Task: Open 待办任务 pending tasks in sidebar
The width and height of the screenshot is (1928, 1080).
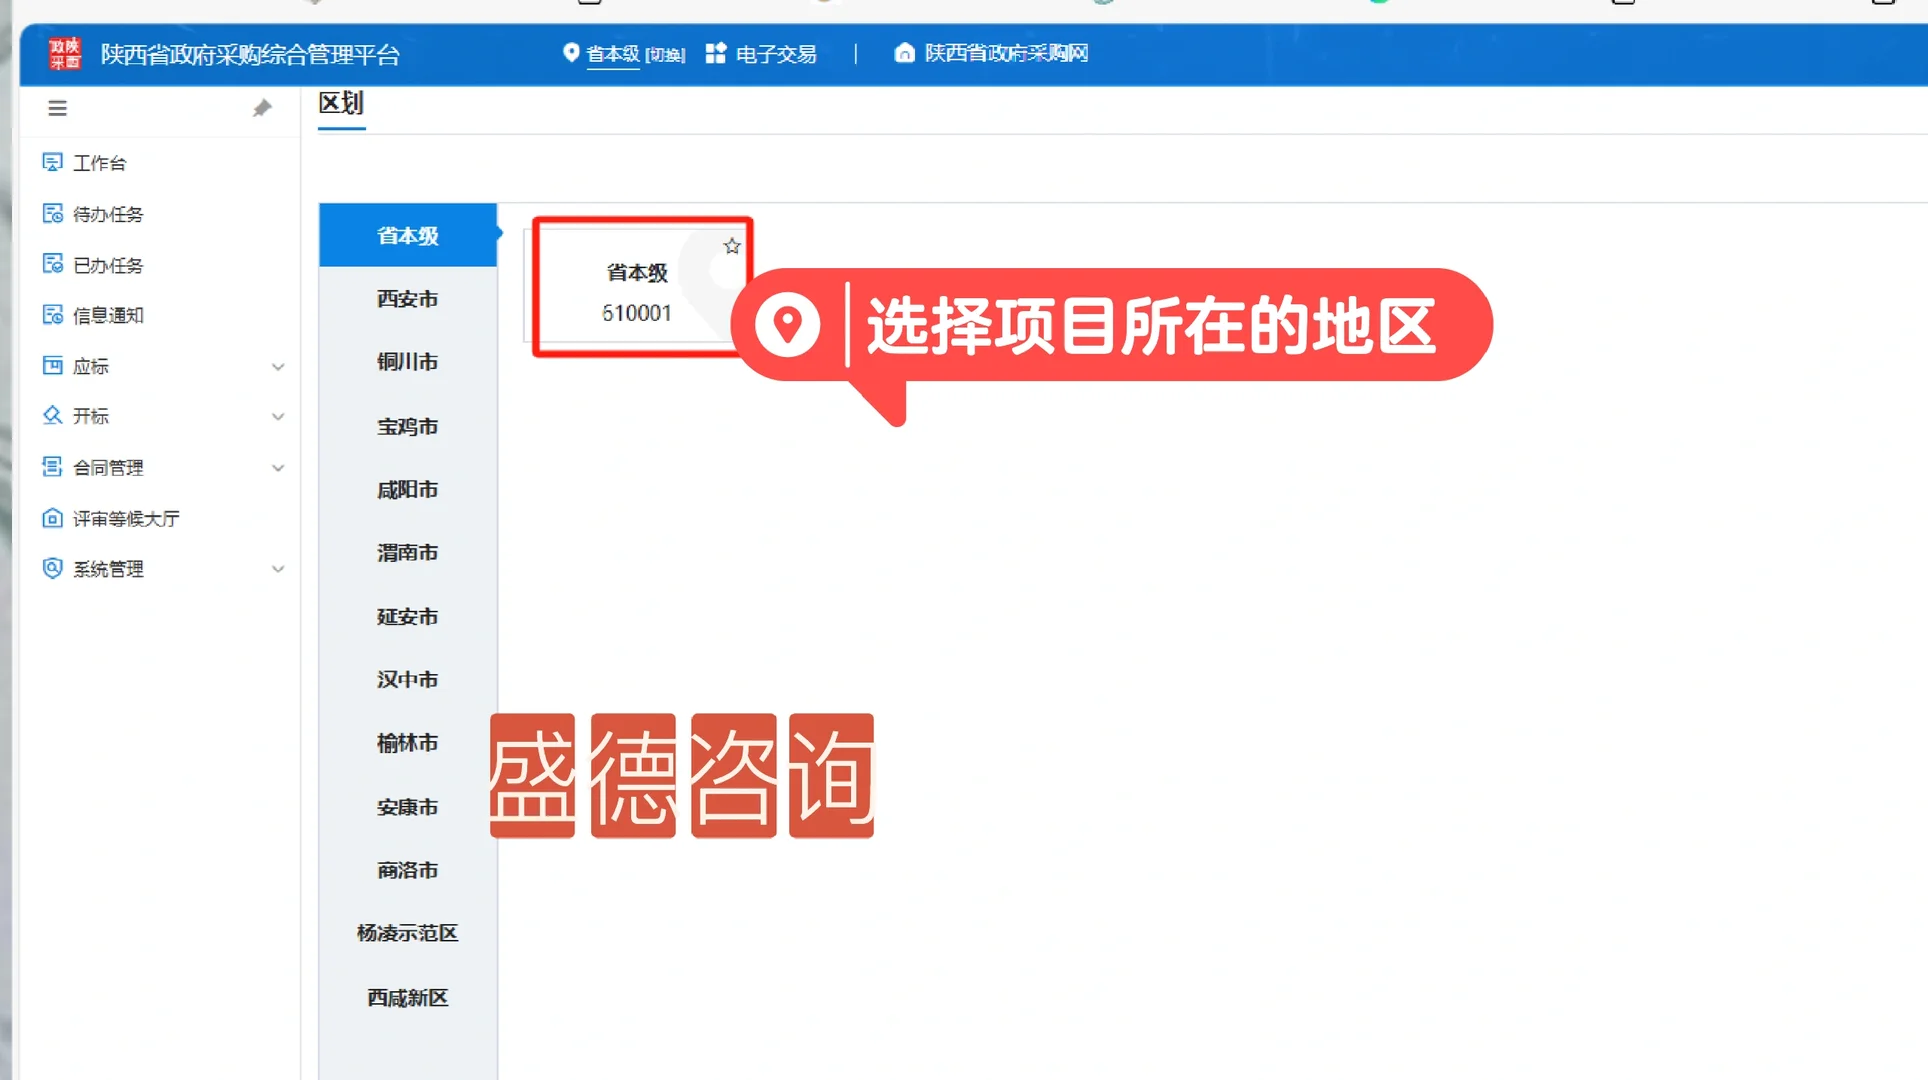Action: click(108, 213)
